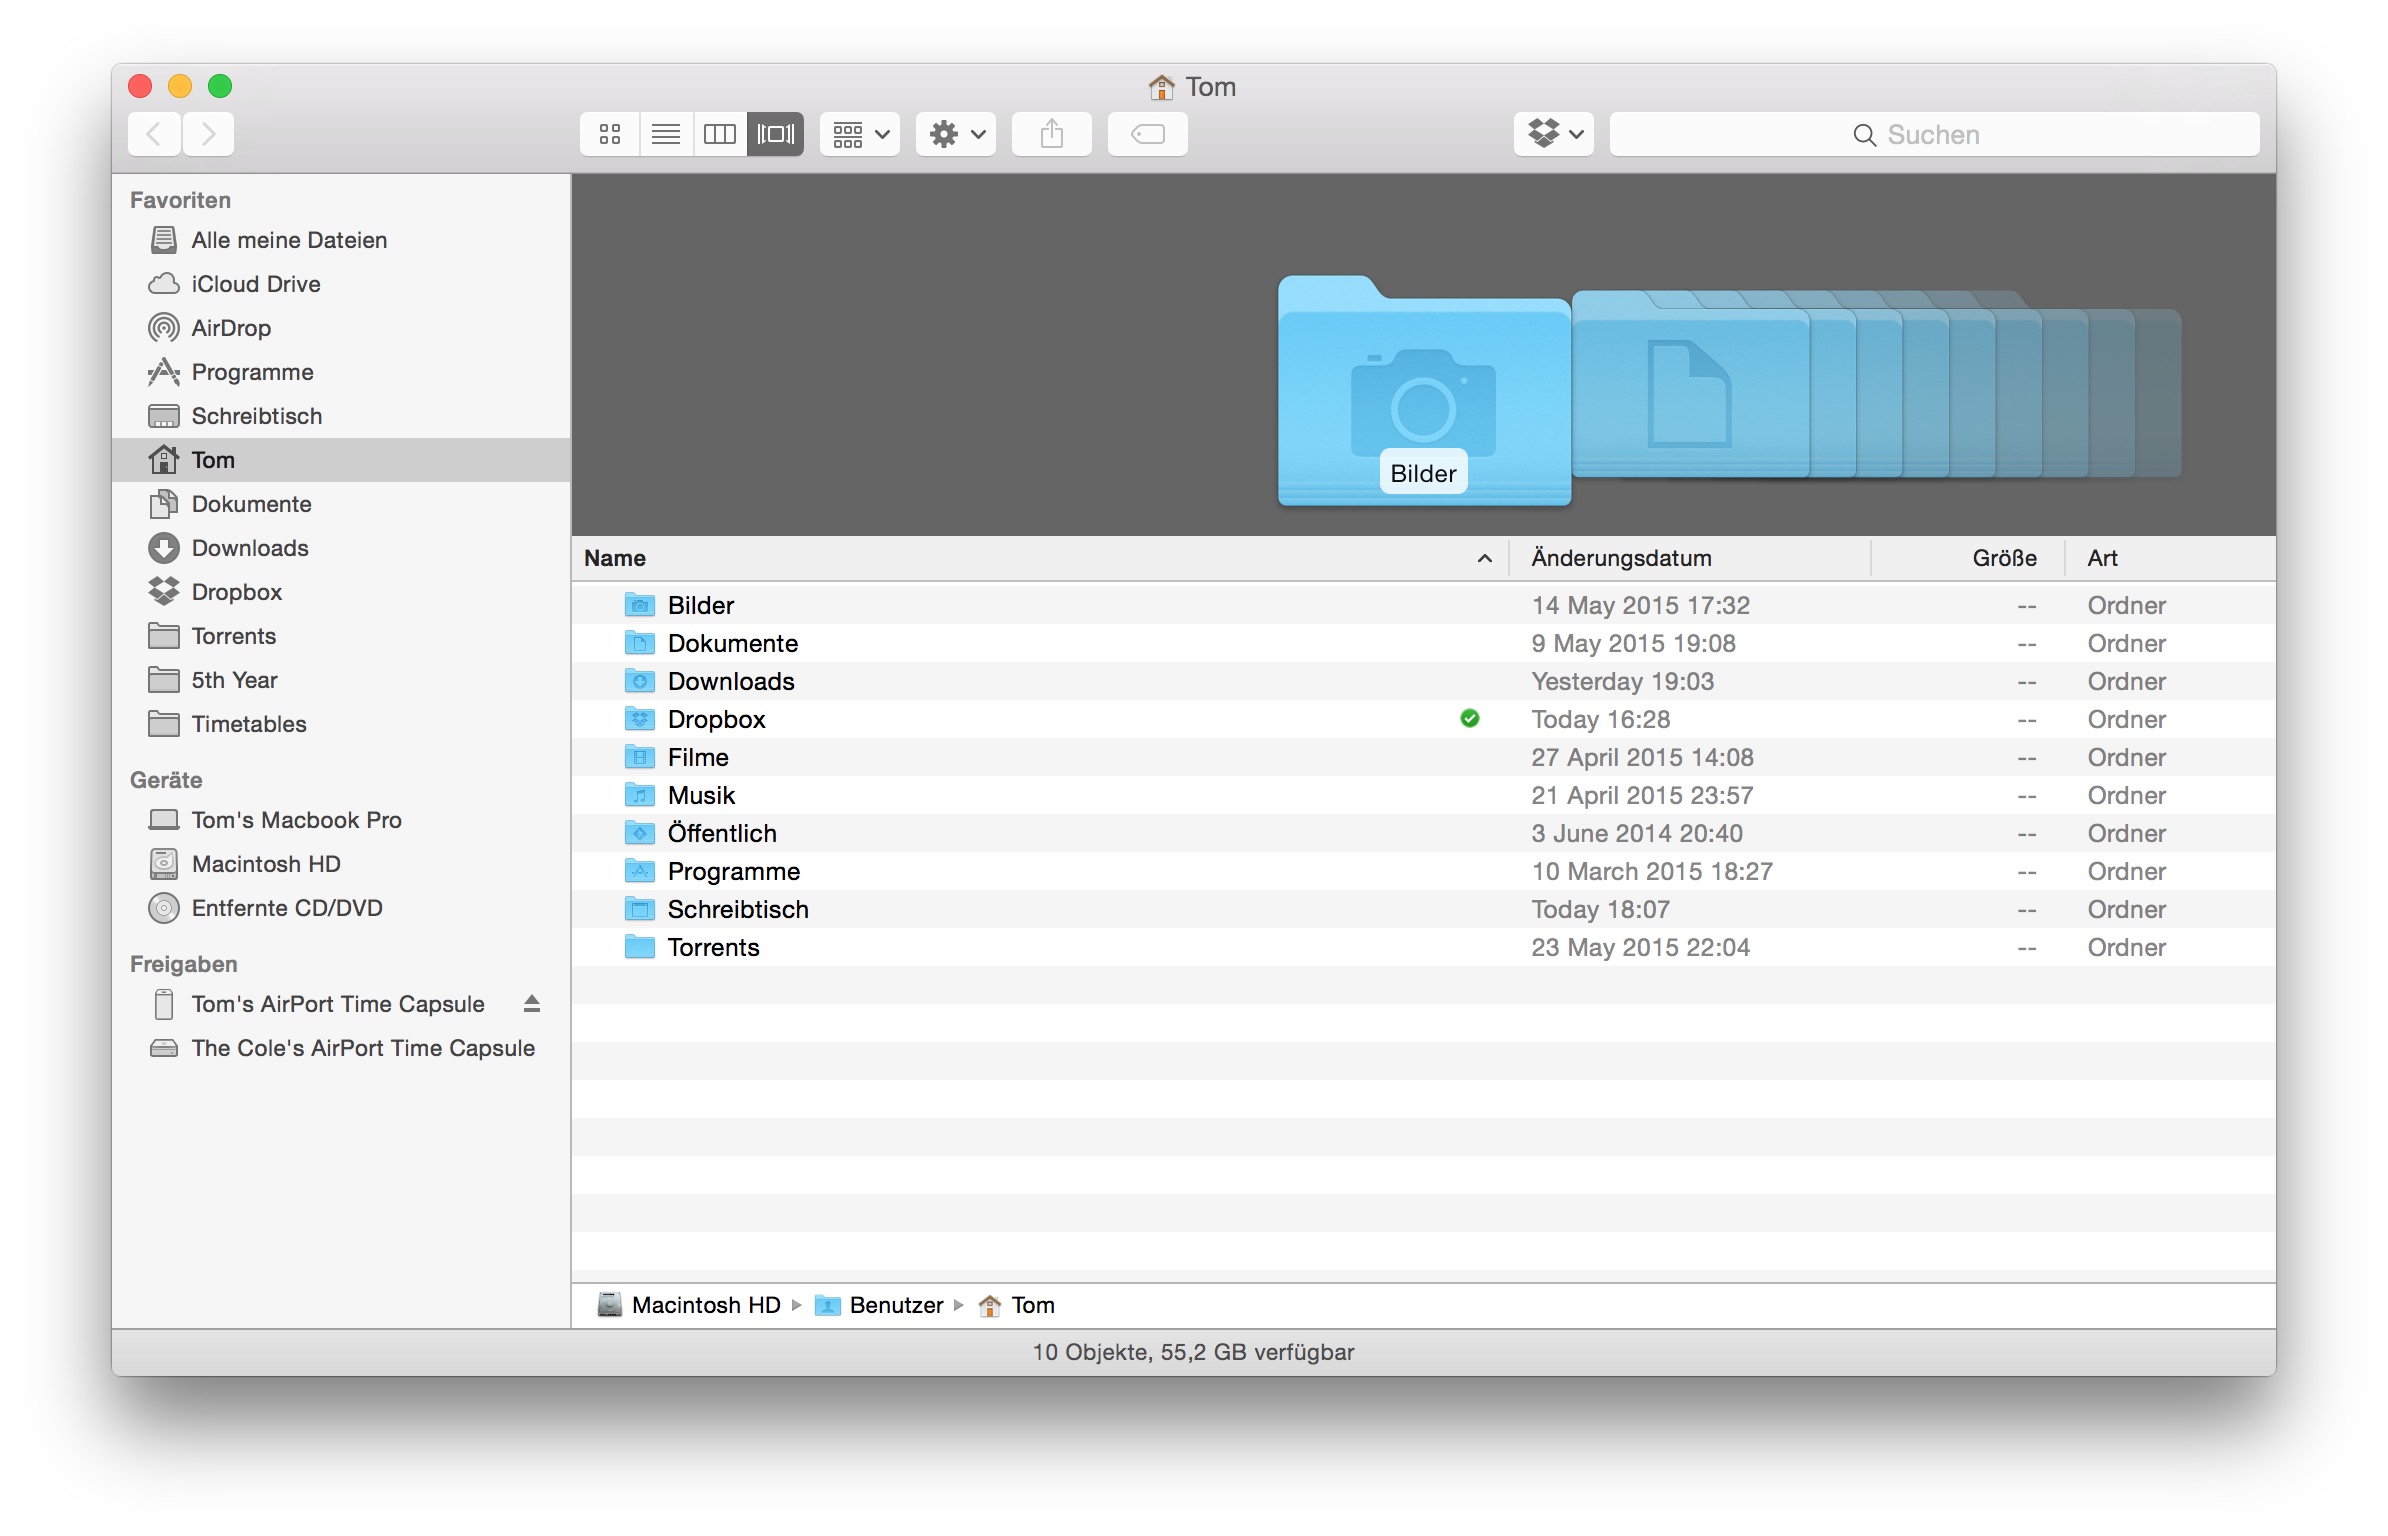Image resolution: width=2388 pixels, height=1536 pixels.
Task: Switch to list view mode
Action: click(665, 134)
